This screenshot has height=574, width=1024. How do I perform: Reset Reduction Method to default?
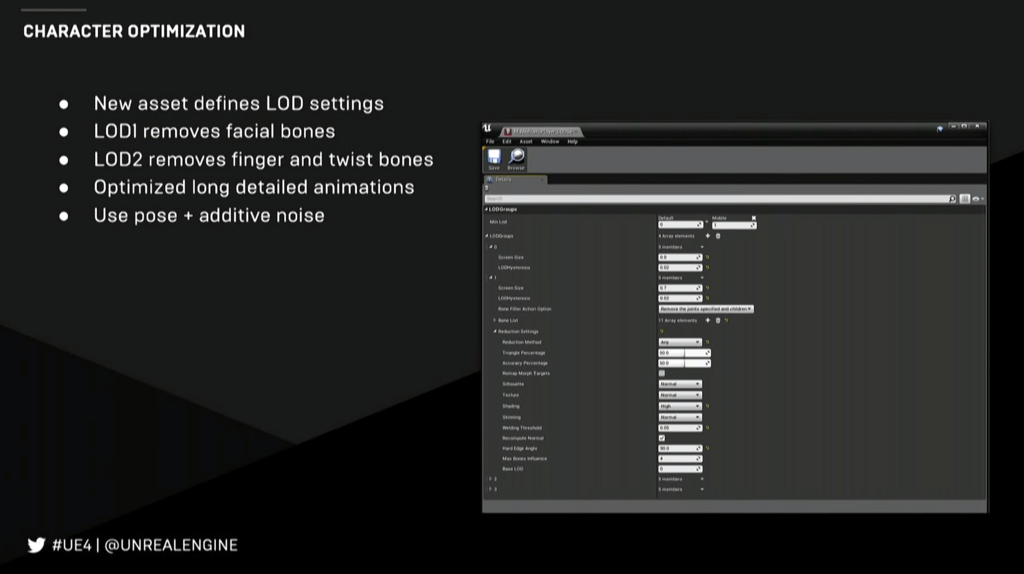coord(707,342)
